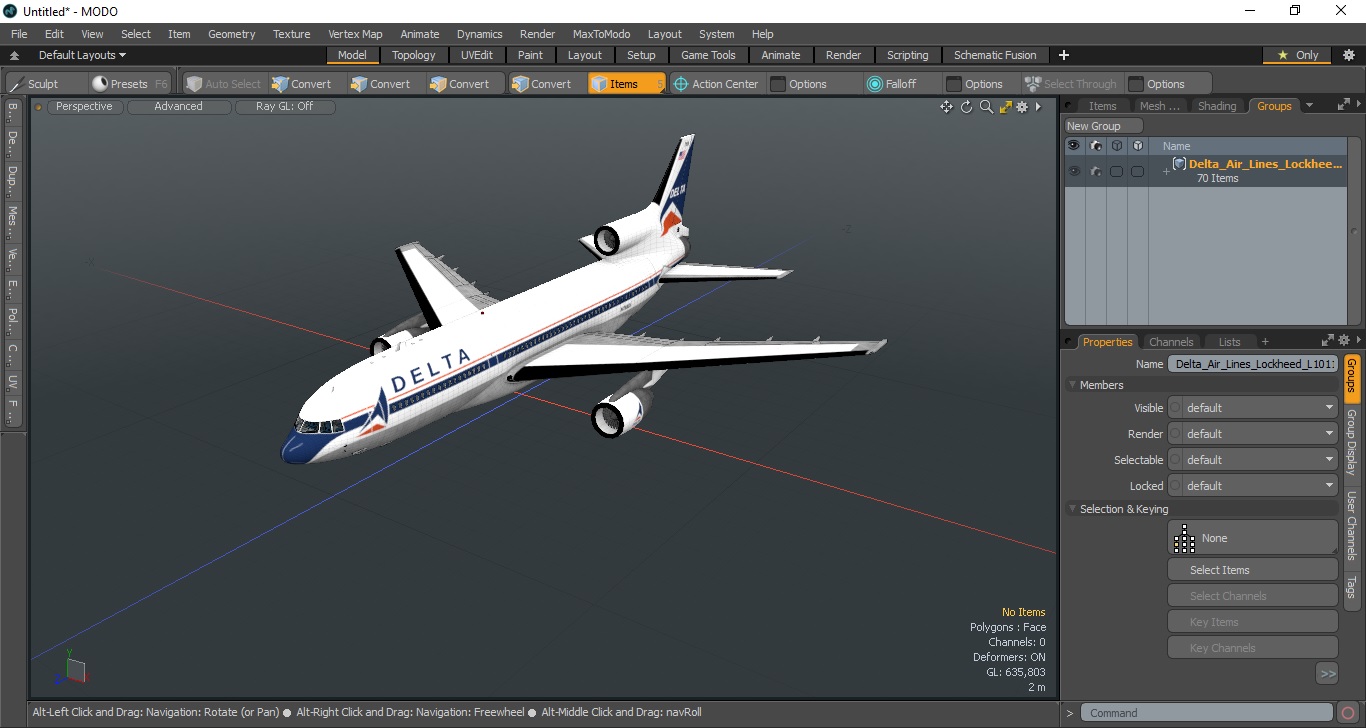
Task: Open the Selectable default dropdown
Action: [1253, 460]
